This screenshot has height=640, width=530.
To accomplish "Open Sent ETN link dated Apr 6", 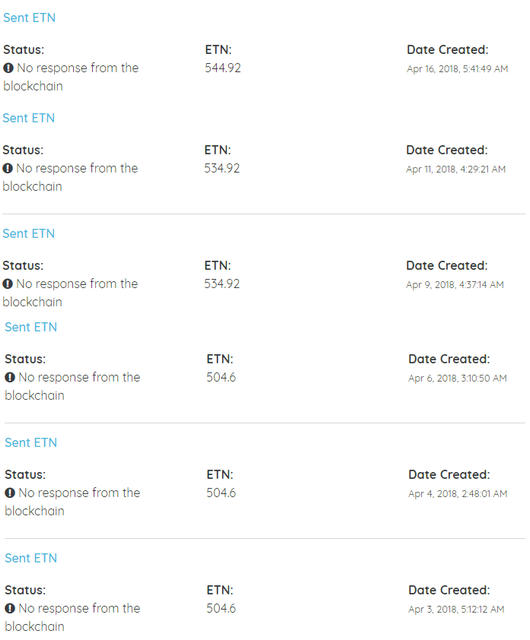I will 31,327.
